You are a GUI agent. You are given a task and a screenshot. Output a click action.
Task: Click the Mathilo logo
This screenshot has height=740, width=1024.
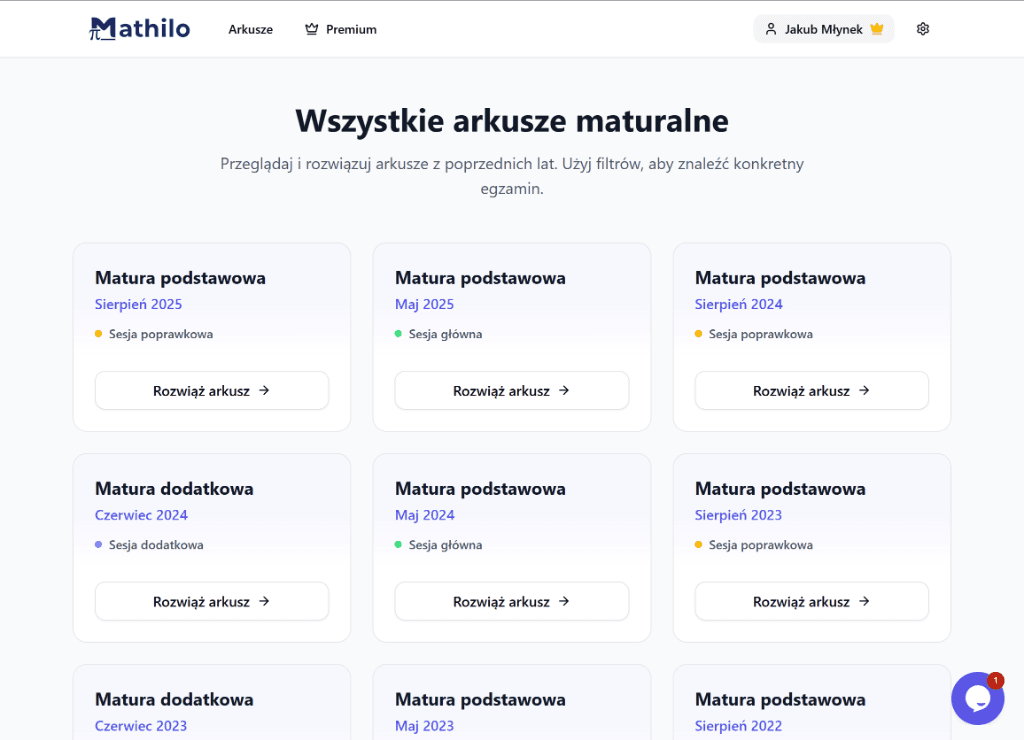[x=139, y=28]
